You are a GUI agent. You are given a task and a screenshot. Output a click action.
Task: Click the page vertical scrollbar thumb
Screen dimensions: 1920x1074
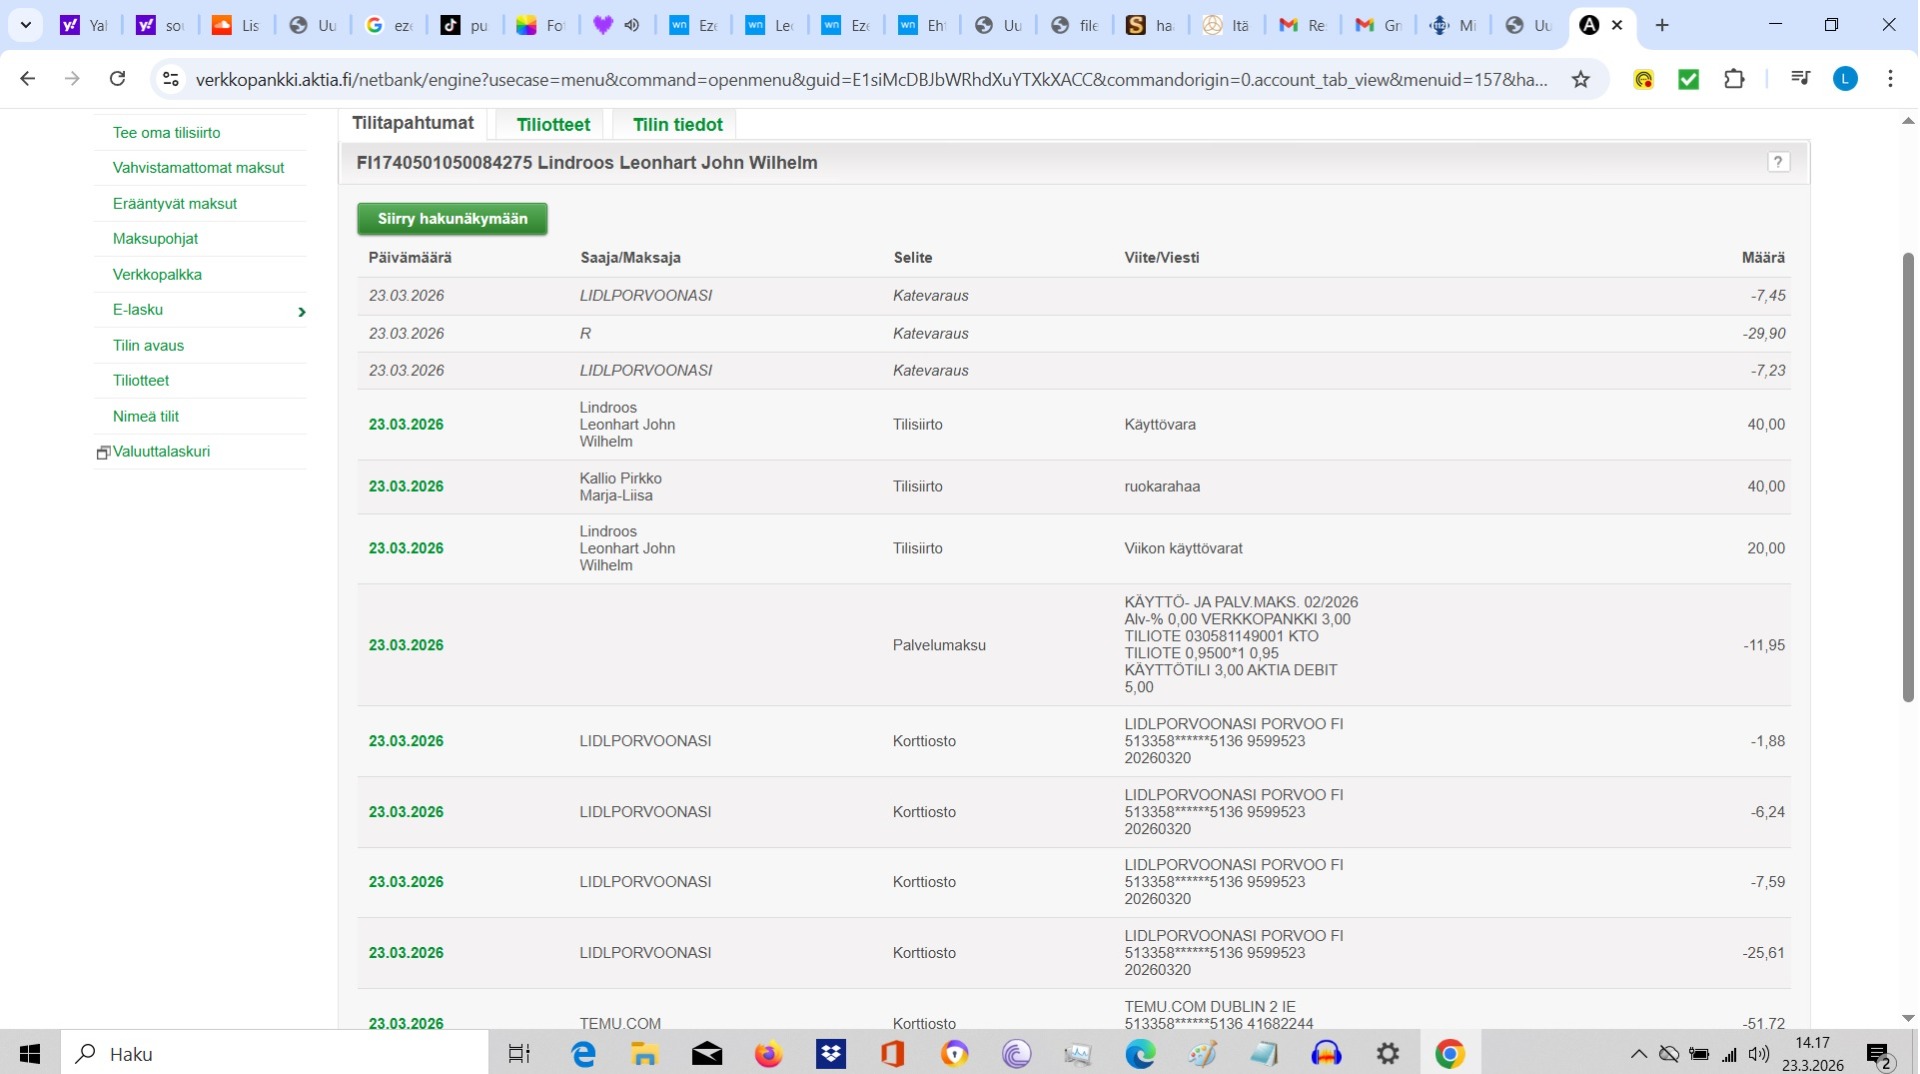[x=1908, y=478]
